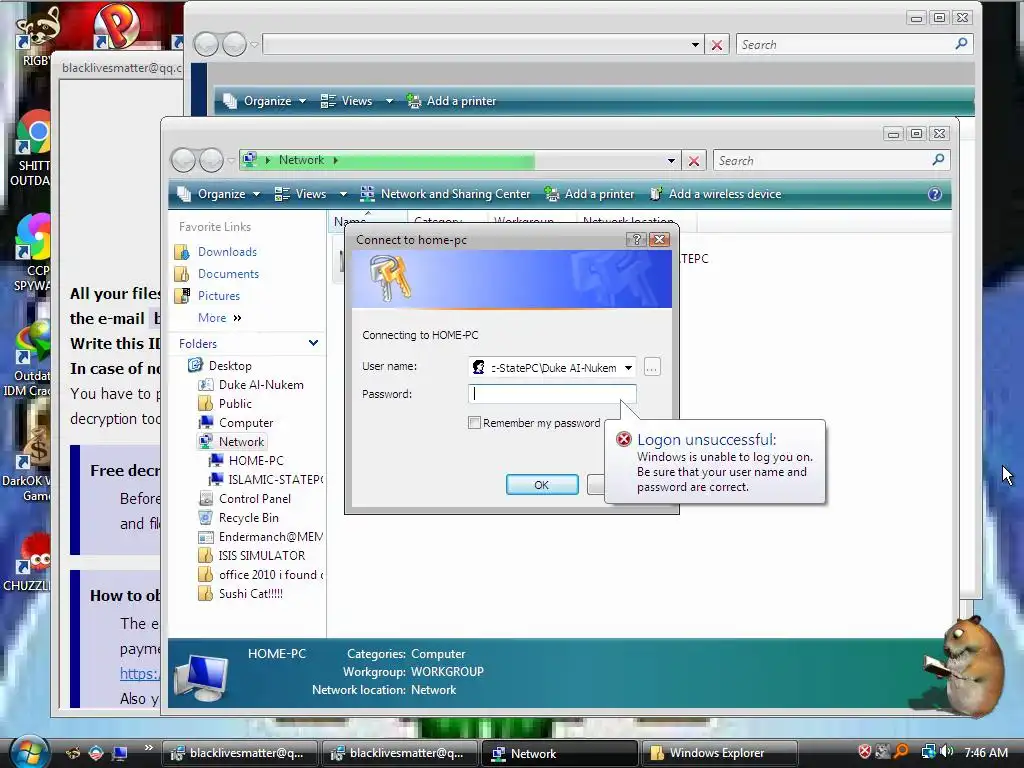Switch to first blacklivesmatter taskbar button
The width and height of the screenshot is (1024, 768).
(x=239, y=753)
